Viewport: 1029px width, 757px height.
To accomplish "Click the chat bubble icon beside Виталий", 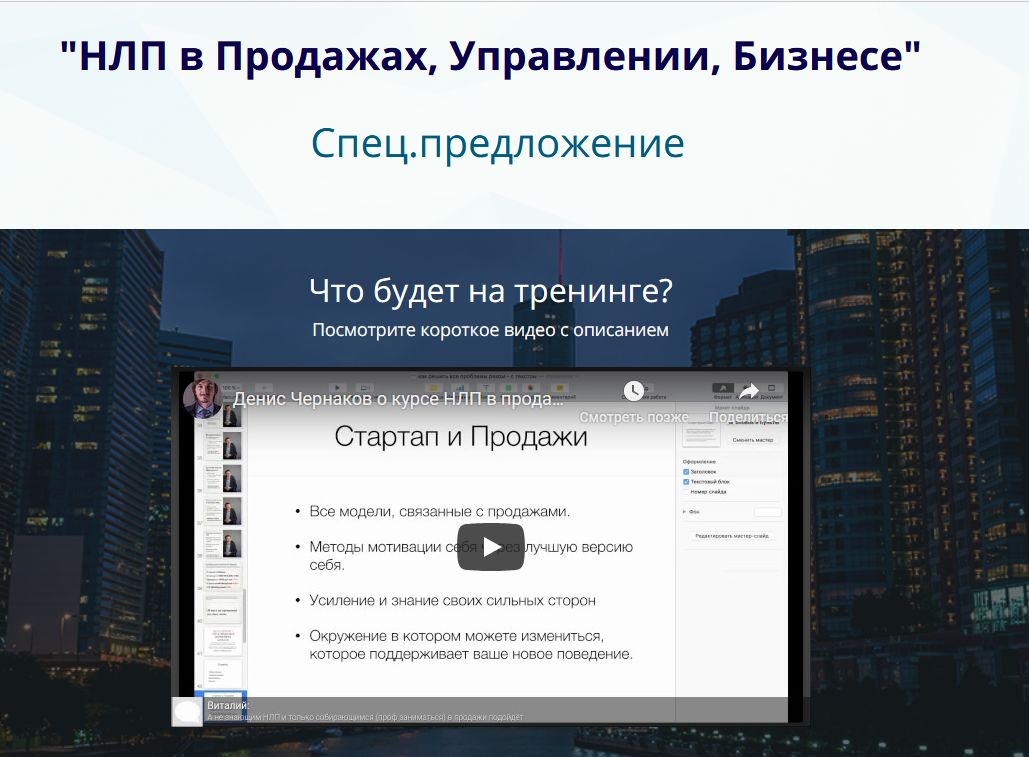I will tap(187, 711).
